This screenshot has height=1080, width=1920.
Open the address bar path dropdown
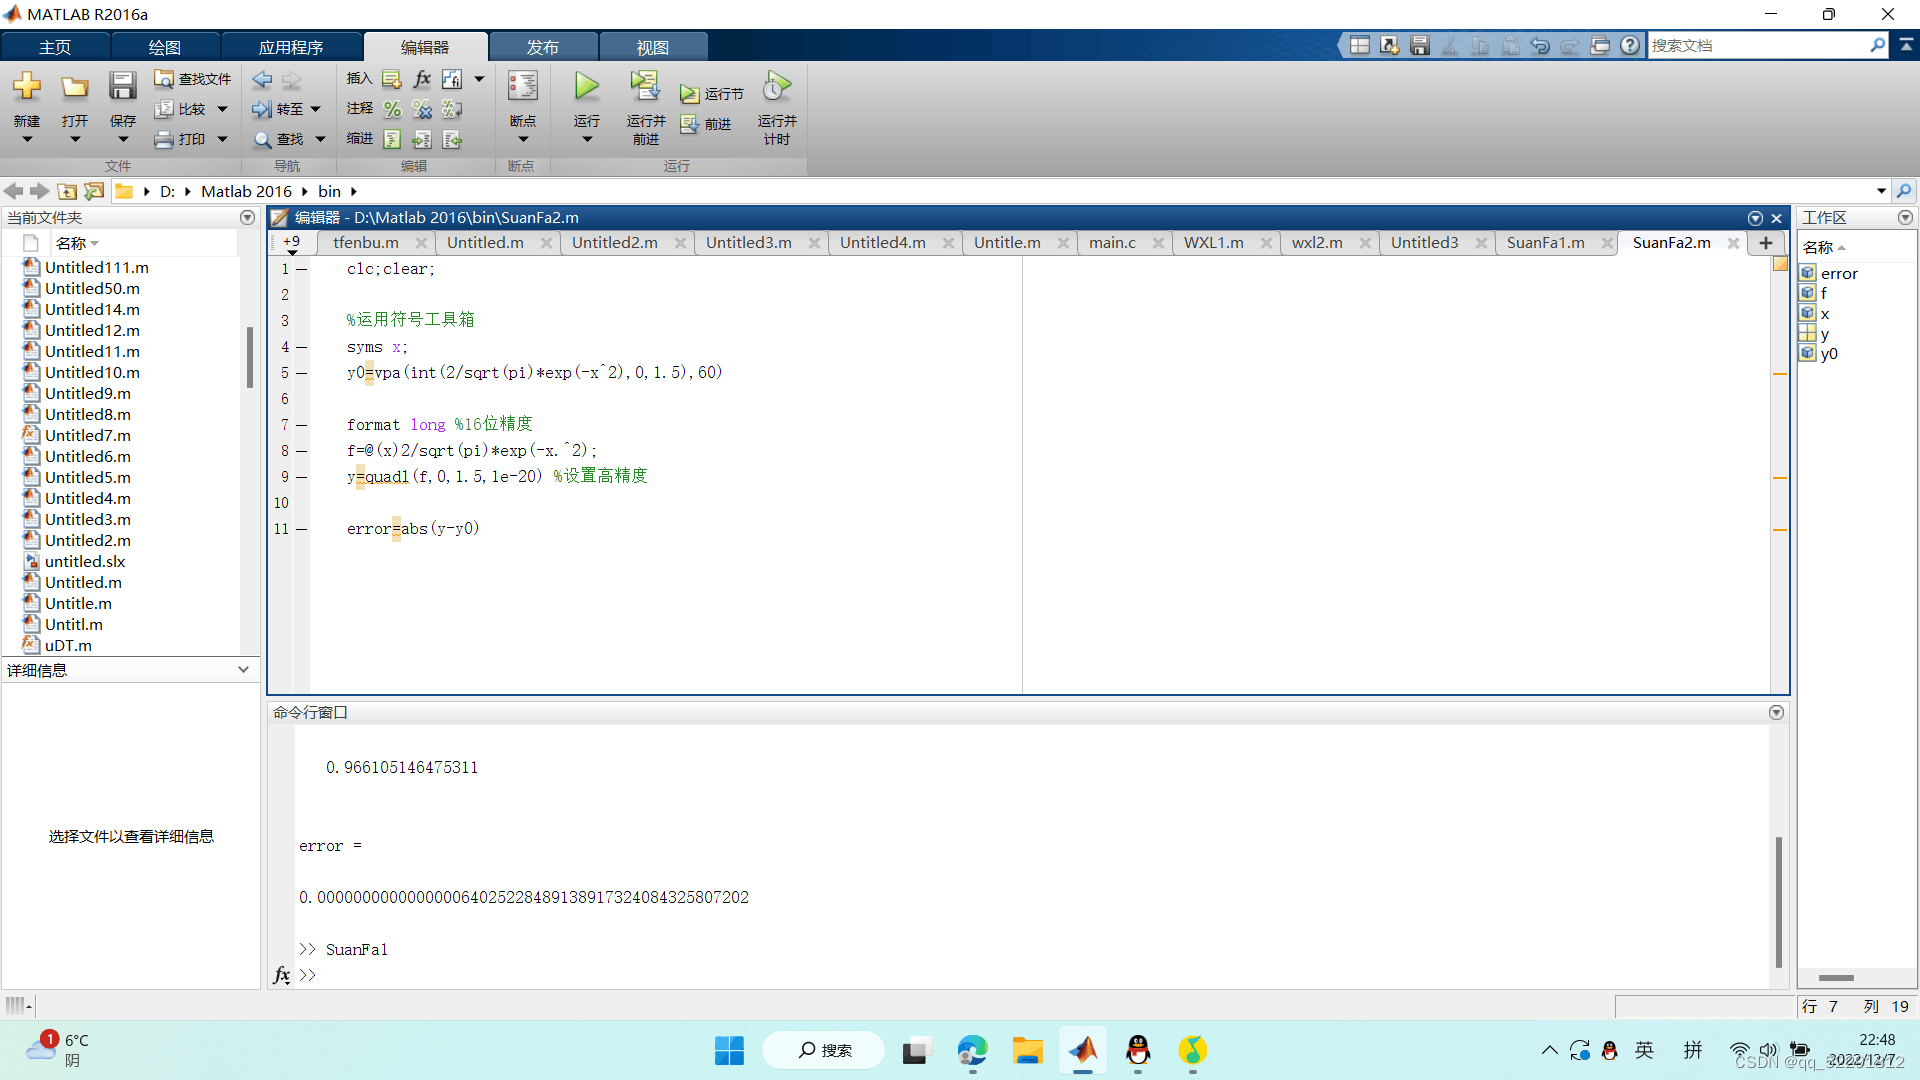click(x=1881, y=191)
